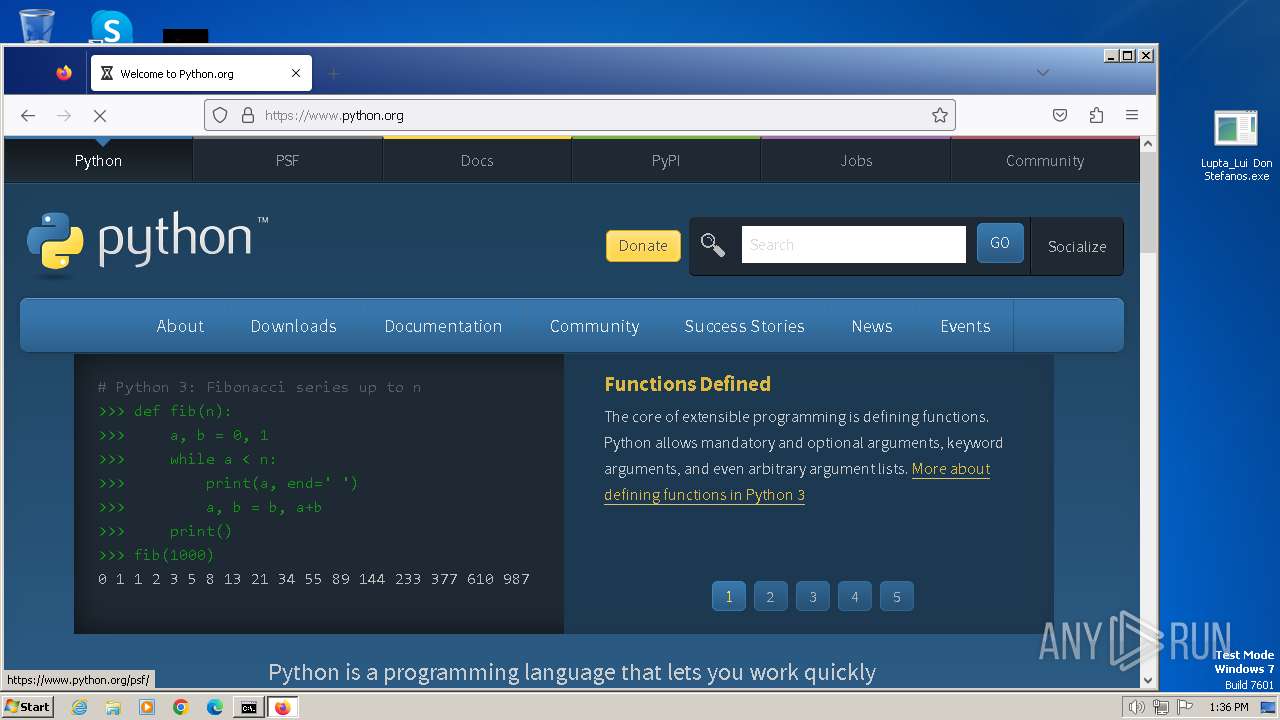Click the magnifying glass search icon
The width and height of the screenshot is (1280, 720).
tap(713, 244)
